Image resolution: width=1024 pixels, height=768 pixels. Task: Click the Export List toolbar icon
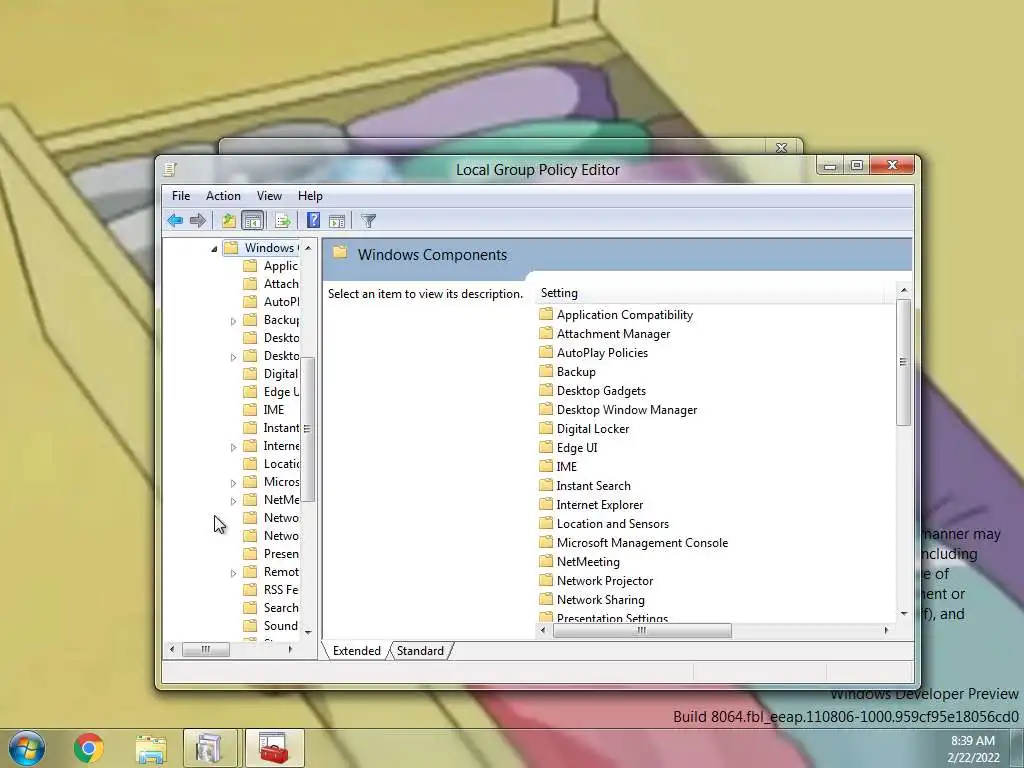[283, 221]
